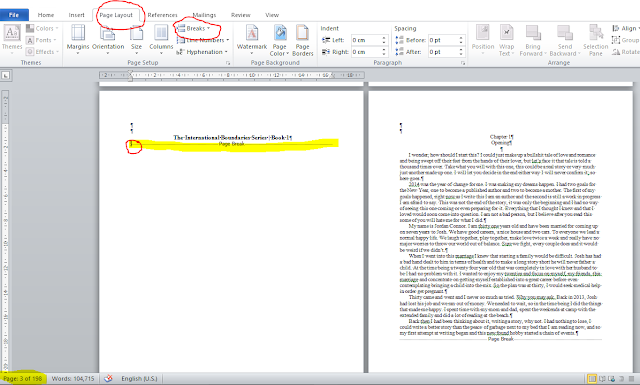The height and width of the screenshot is (385, 640).
Task: Click the Chapter 1 heading
Action: 501,137
